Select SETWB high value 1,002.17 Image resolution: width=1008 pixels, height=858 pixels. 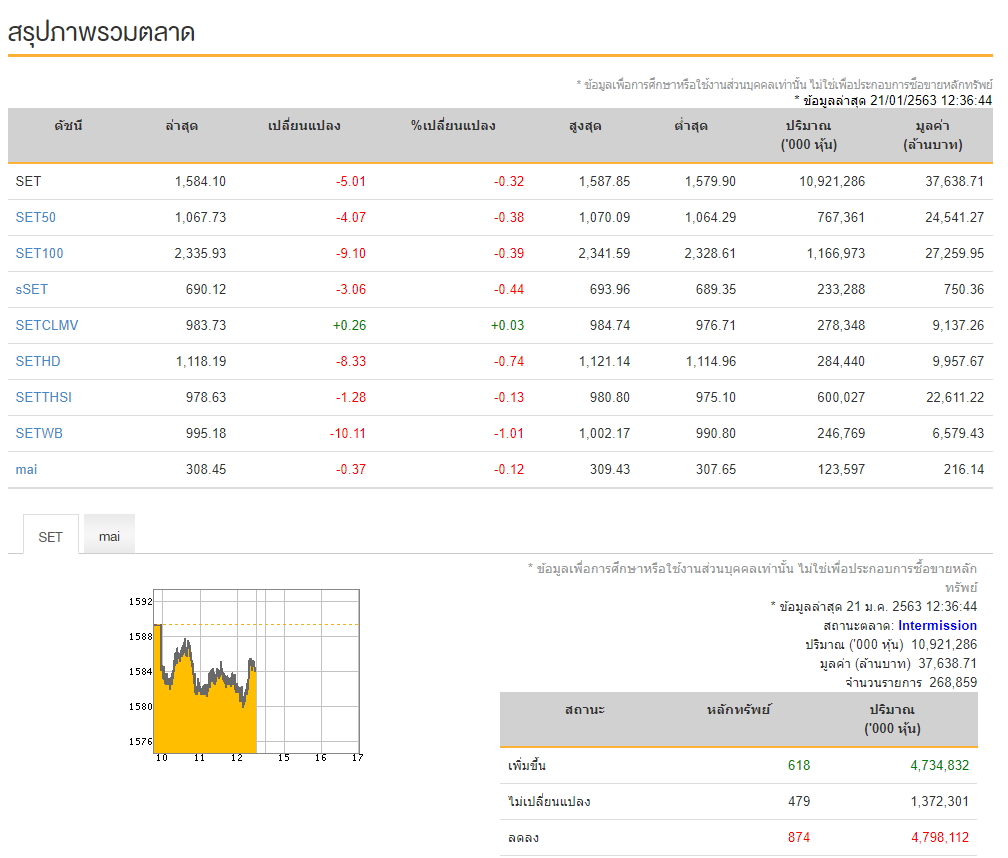(x=604, y=433)
